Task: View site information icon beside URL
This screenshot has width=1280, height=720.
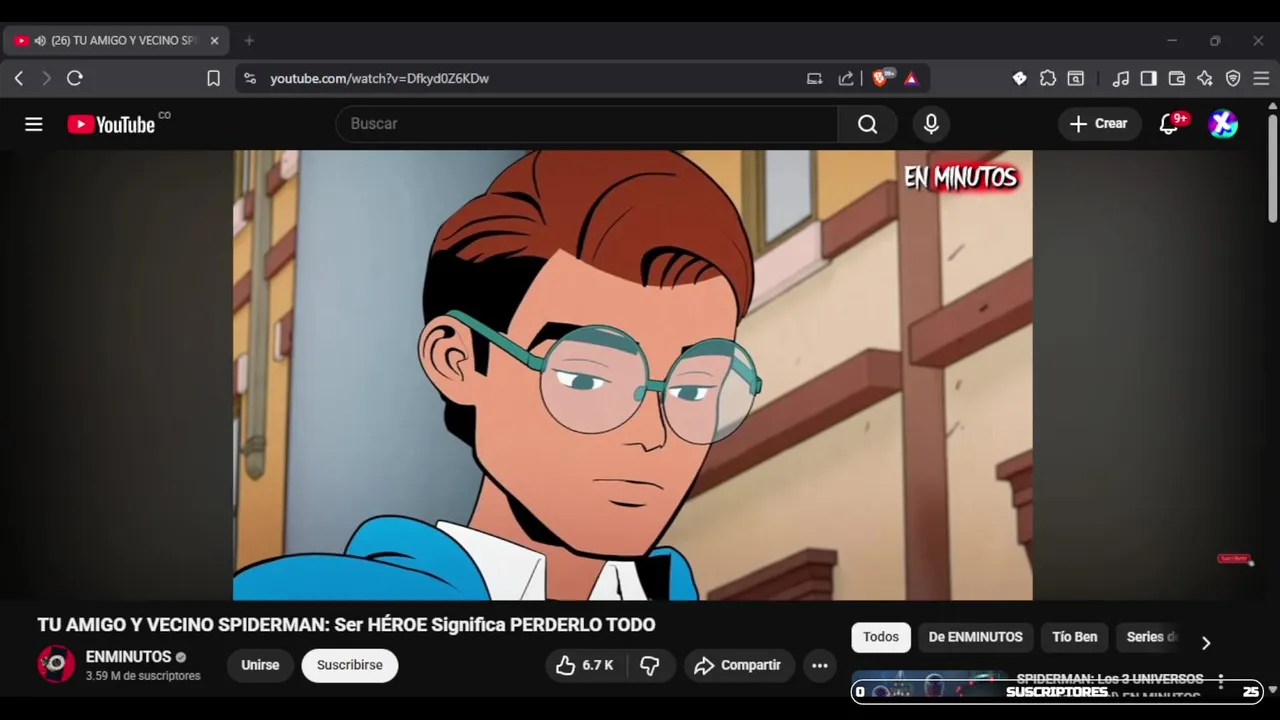Action: [x=250, y=78]
